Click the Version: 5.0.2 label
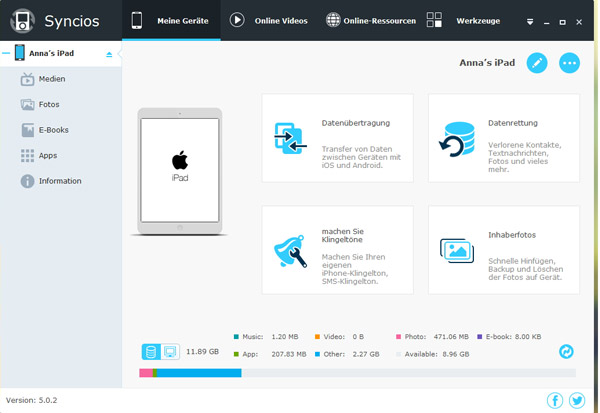Screen dimensions: 600x413 (31, 400)
